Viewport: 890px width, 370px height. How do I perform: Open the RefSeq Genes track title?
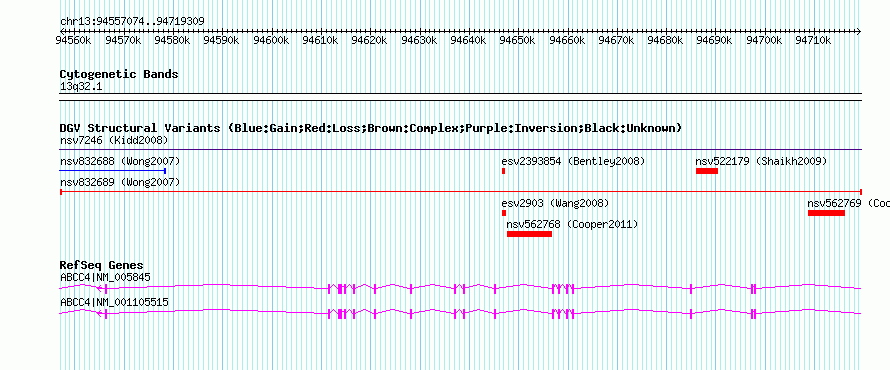point(102,266)
